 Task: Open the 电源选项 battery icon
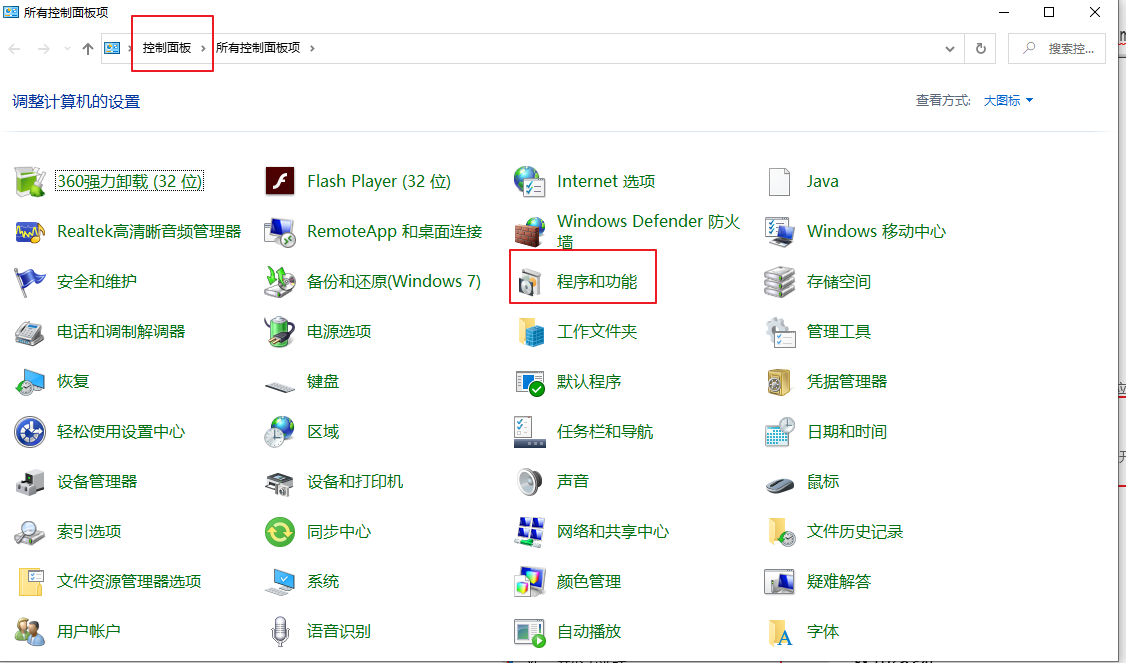280,332
